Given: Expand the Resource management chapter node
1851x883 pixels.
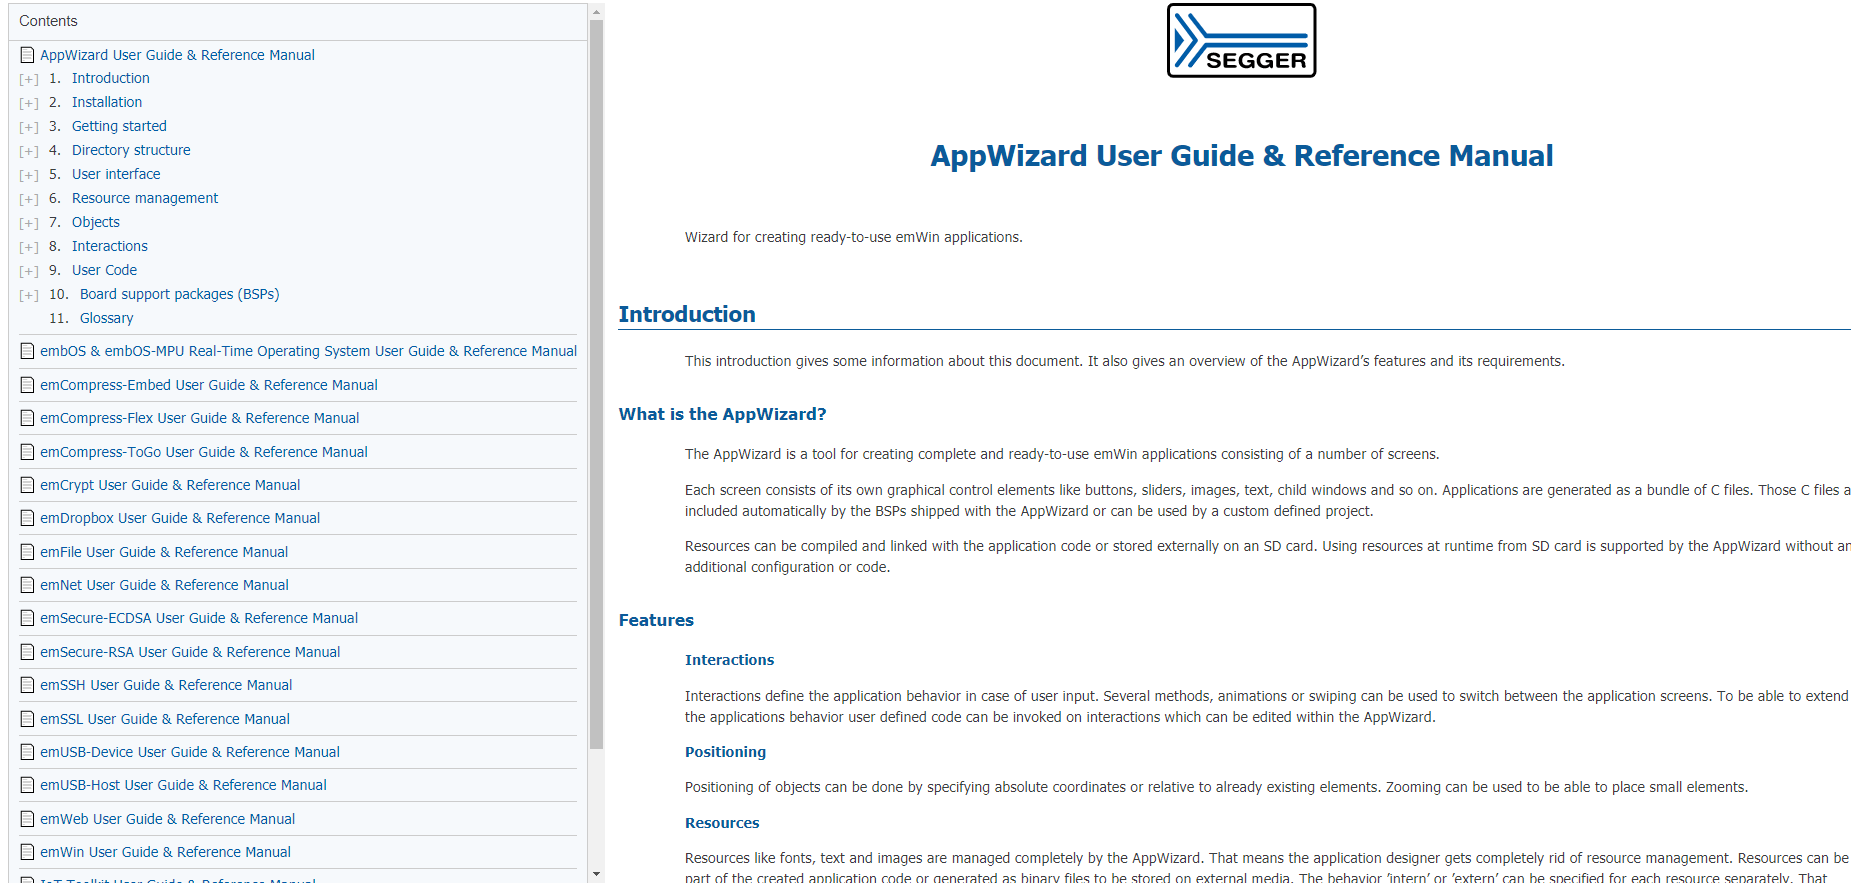Looking at the screenshot, I should coord(29,199).
